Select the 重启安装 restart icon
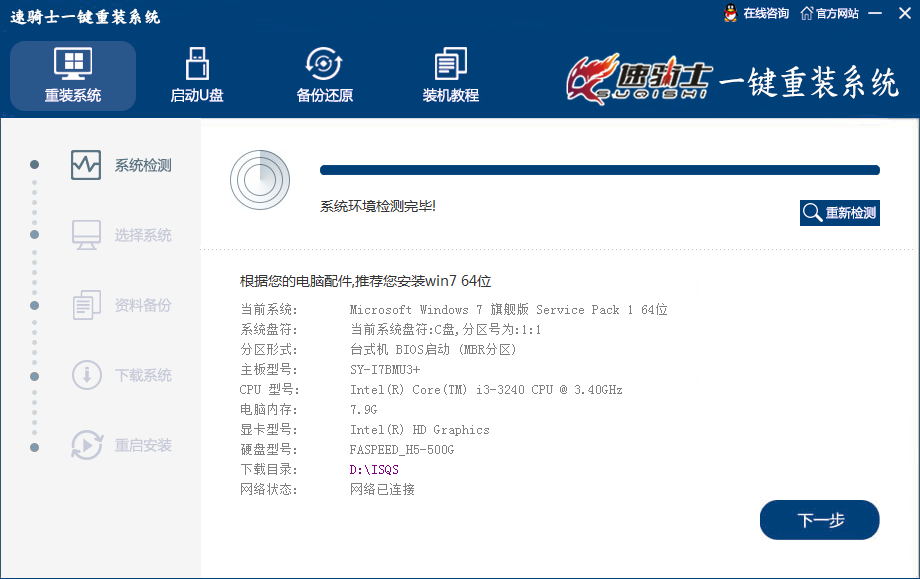Image resolution: width=920 pixels, height=579 pixels. point(87,445)
